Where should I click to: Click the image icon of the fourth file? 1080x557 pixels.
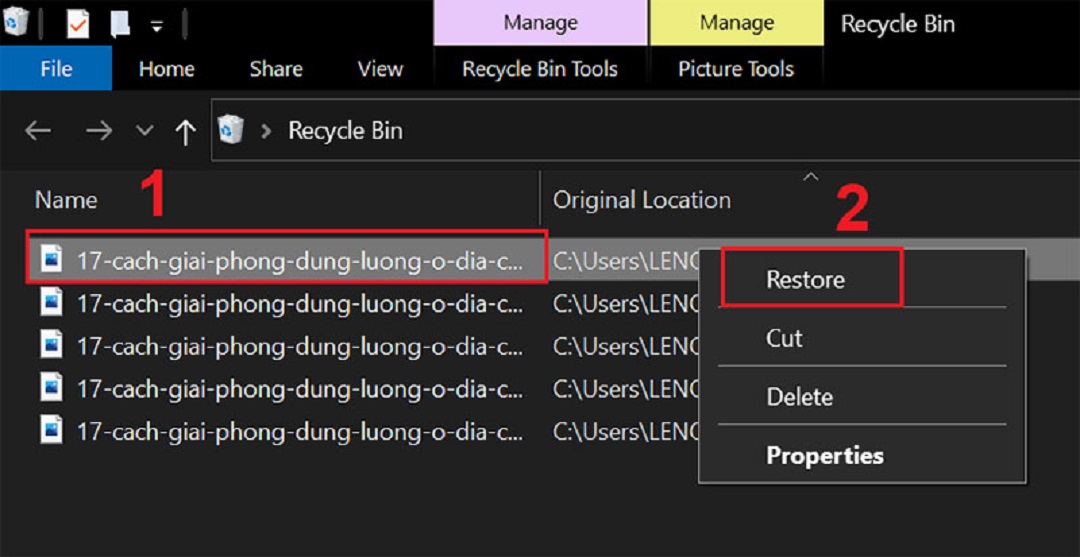52,388
